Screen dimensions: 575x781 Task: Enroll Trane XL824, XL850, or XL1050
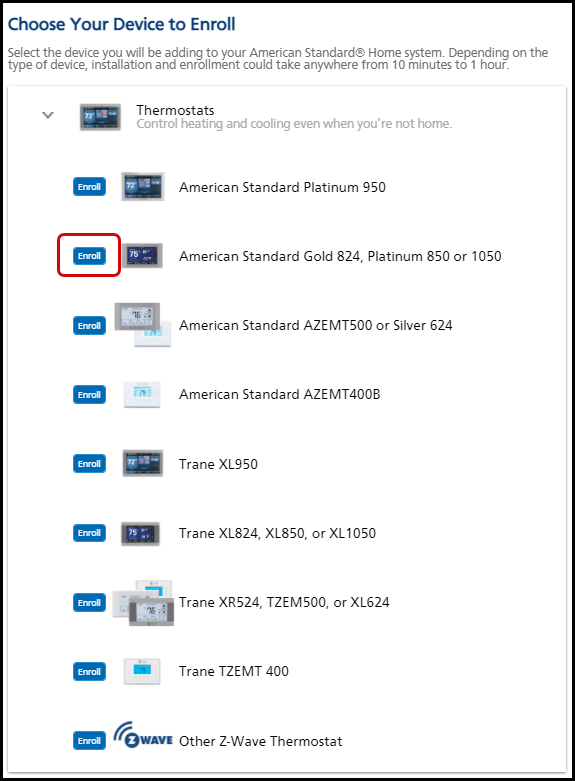coord(89,532)
